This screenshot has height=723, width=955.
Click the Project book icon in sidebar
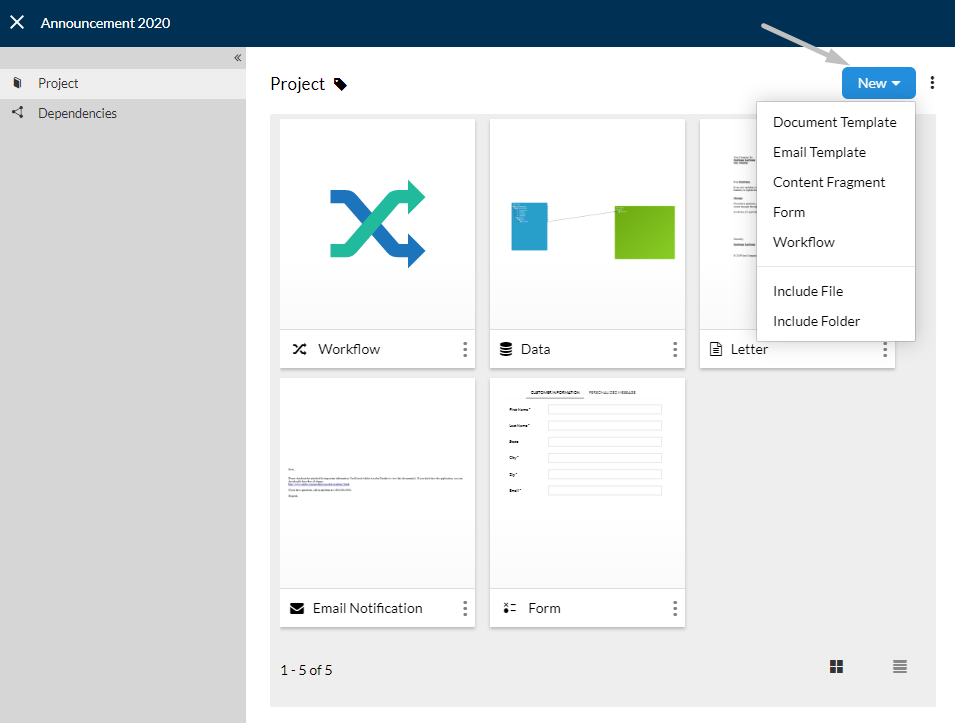point(18,83)
